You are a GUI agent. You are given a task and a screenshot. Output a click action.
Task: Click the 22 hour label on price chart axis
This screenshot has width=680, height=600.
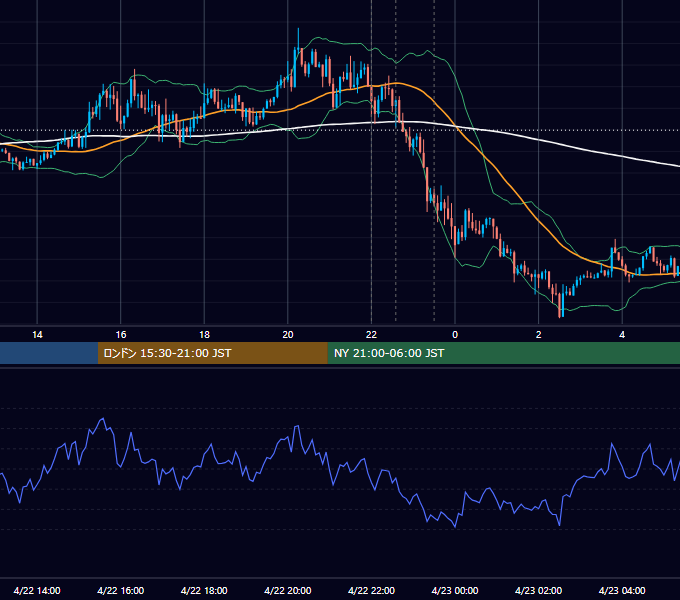coord(371,335)
